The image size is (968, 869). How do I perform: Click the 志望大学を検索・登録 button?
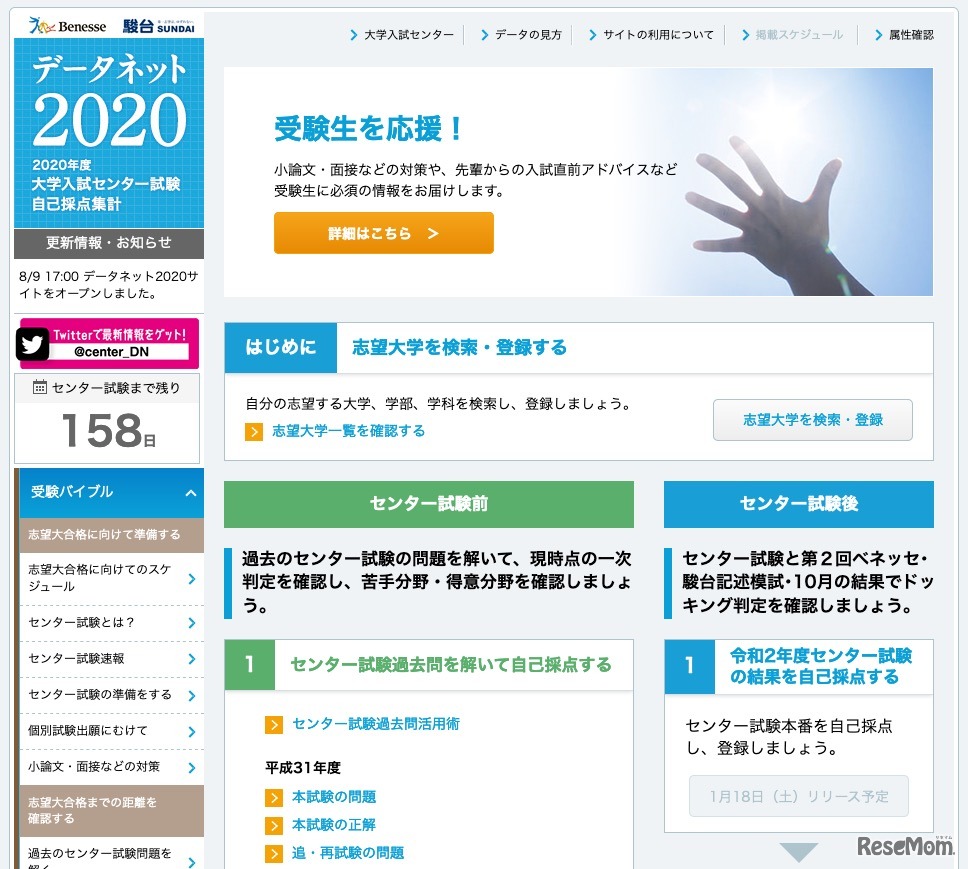[812, 419]
